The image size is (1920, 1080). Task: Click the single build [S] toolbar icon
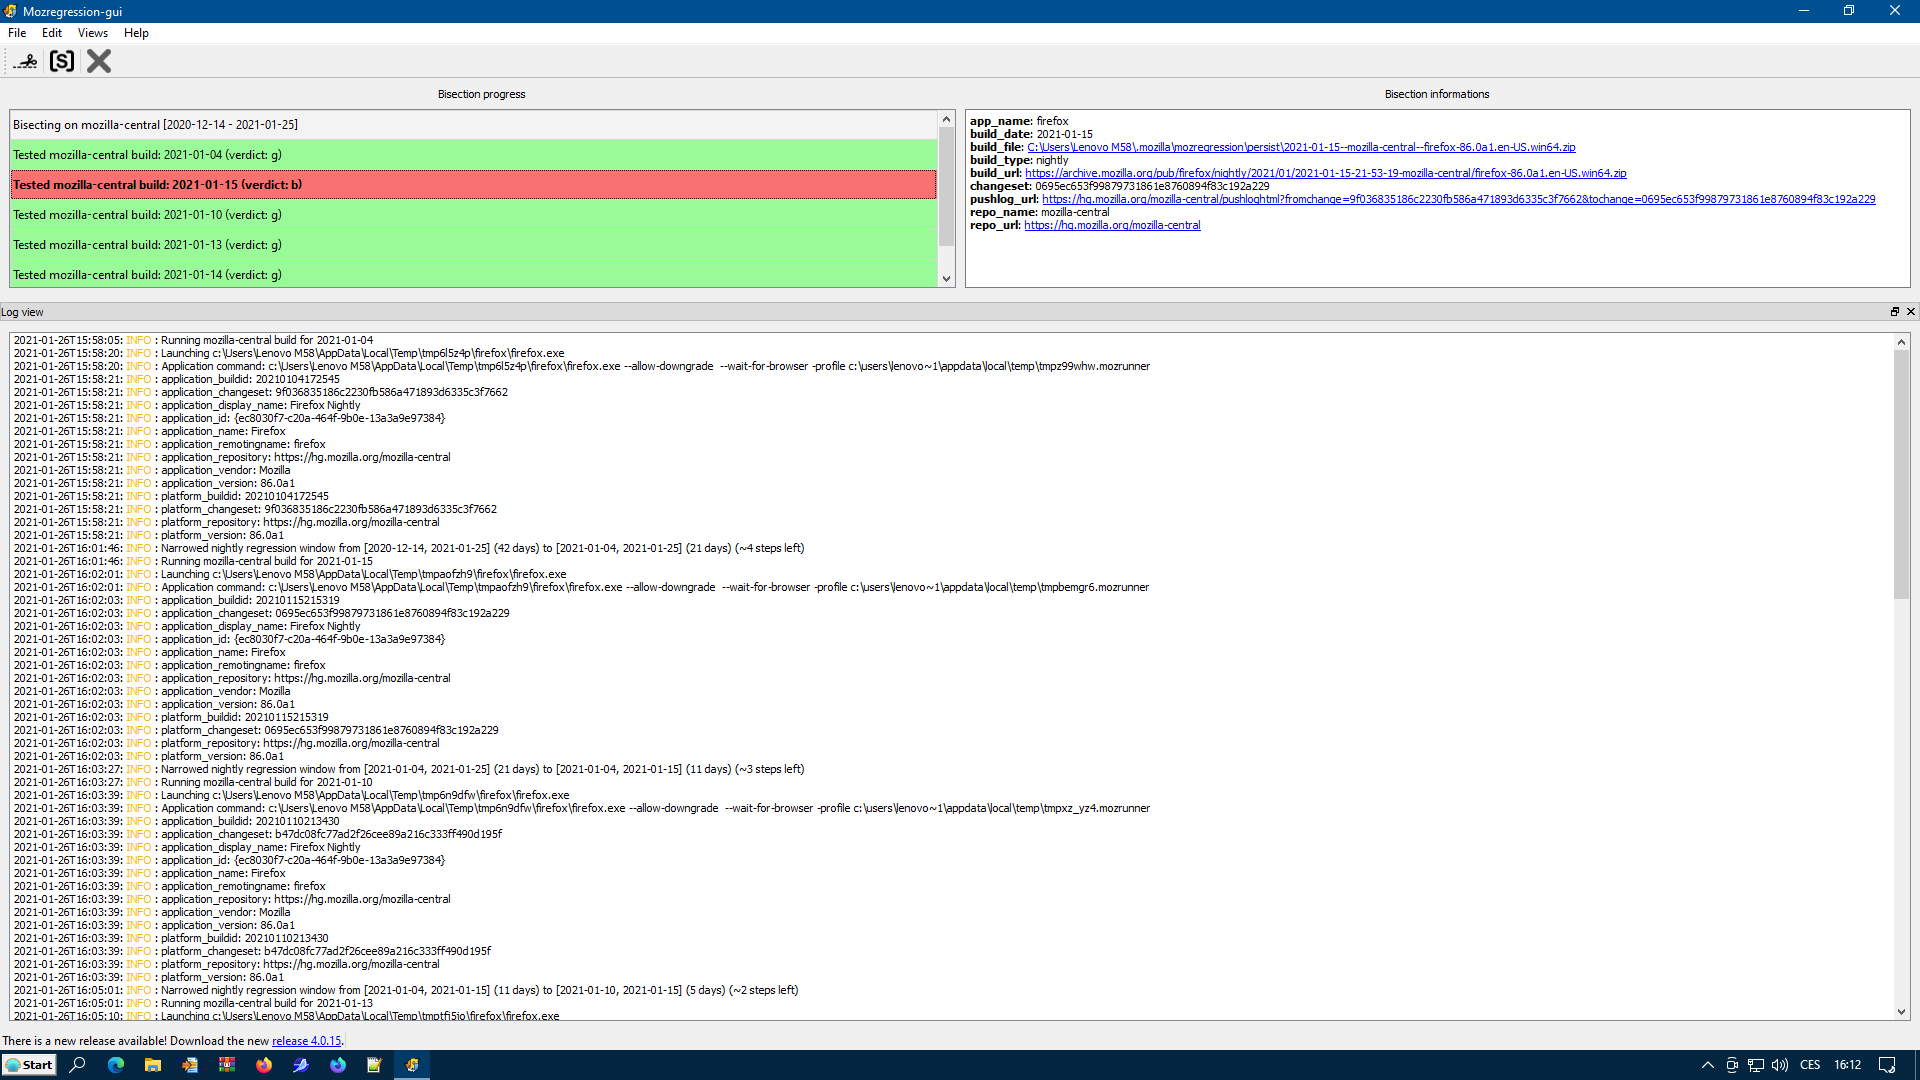tap(62, 61)
